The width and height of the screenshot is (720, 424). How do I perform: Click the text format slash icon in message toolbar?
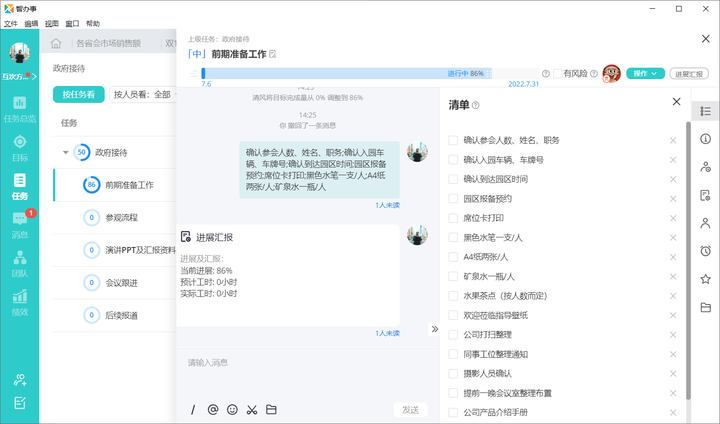click(193, 409)
